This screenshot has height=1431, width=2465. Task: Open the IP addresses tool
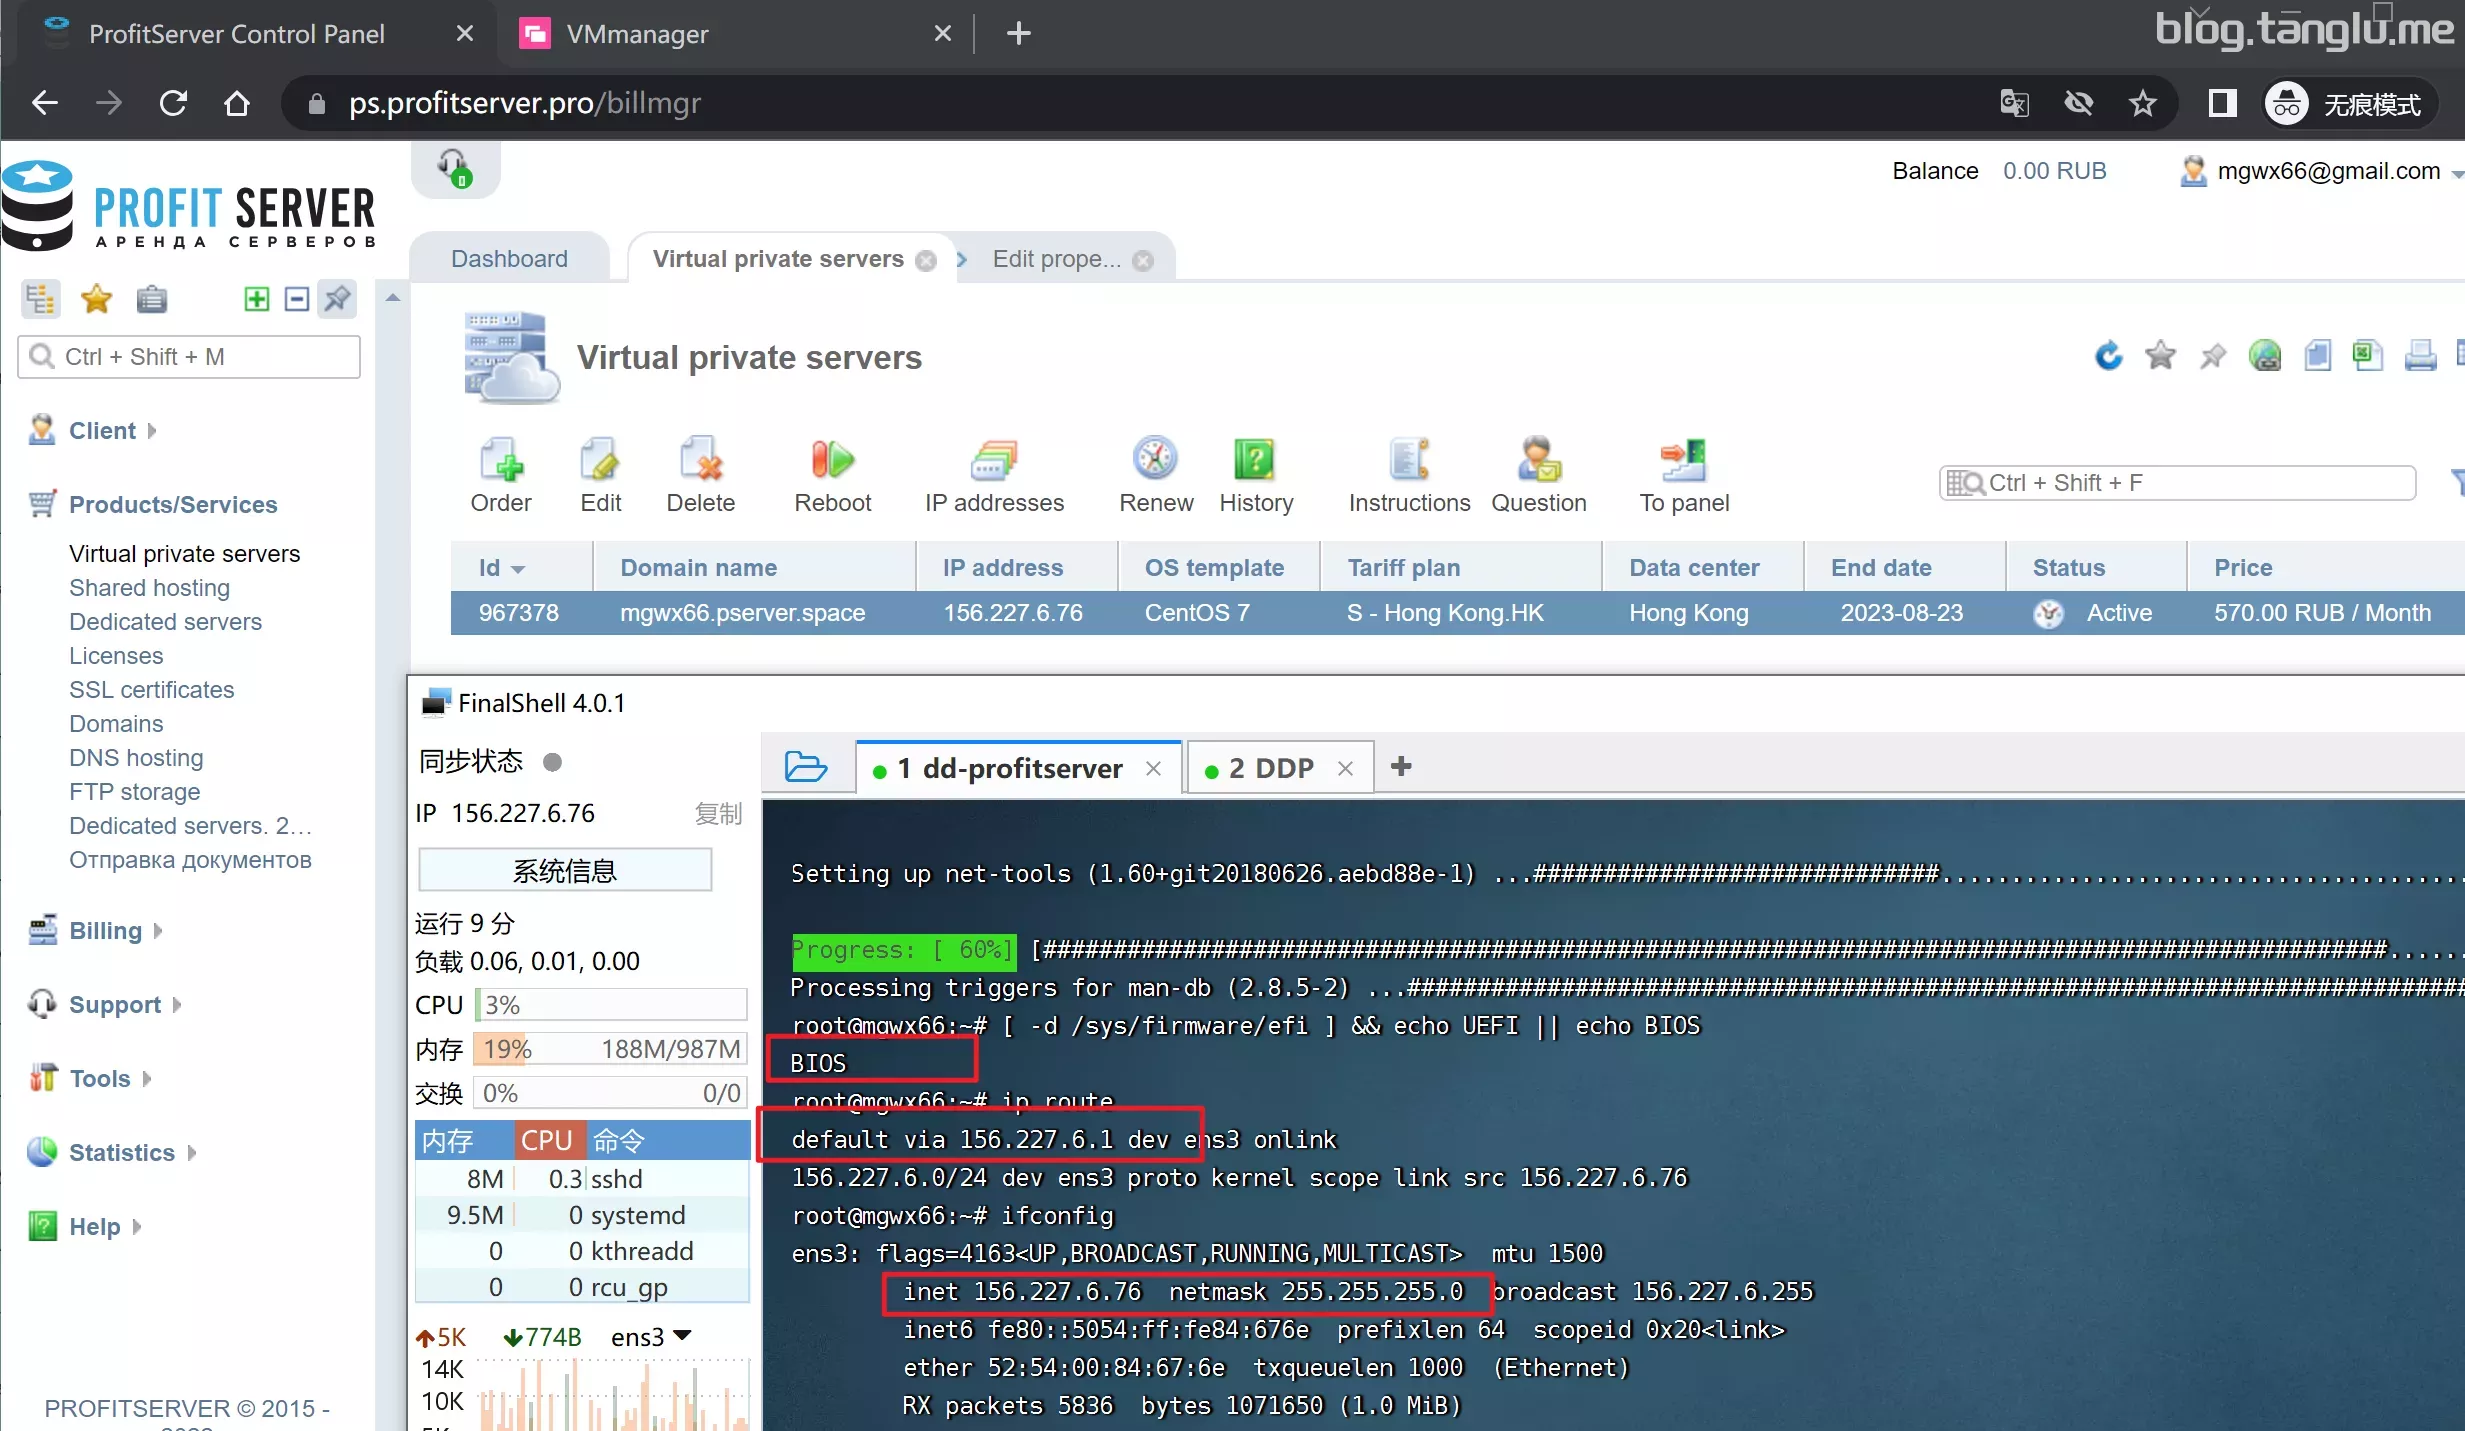[x=993, y=461]
